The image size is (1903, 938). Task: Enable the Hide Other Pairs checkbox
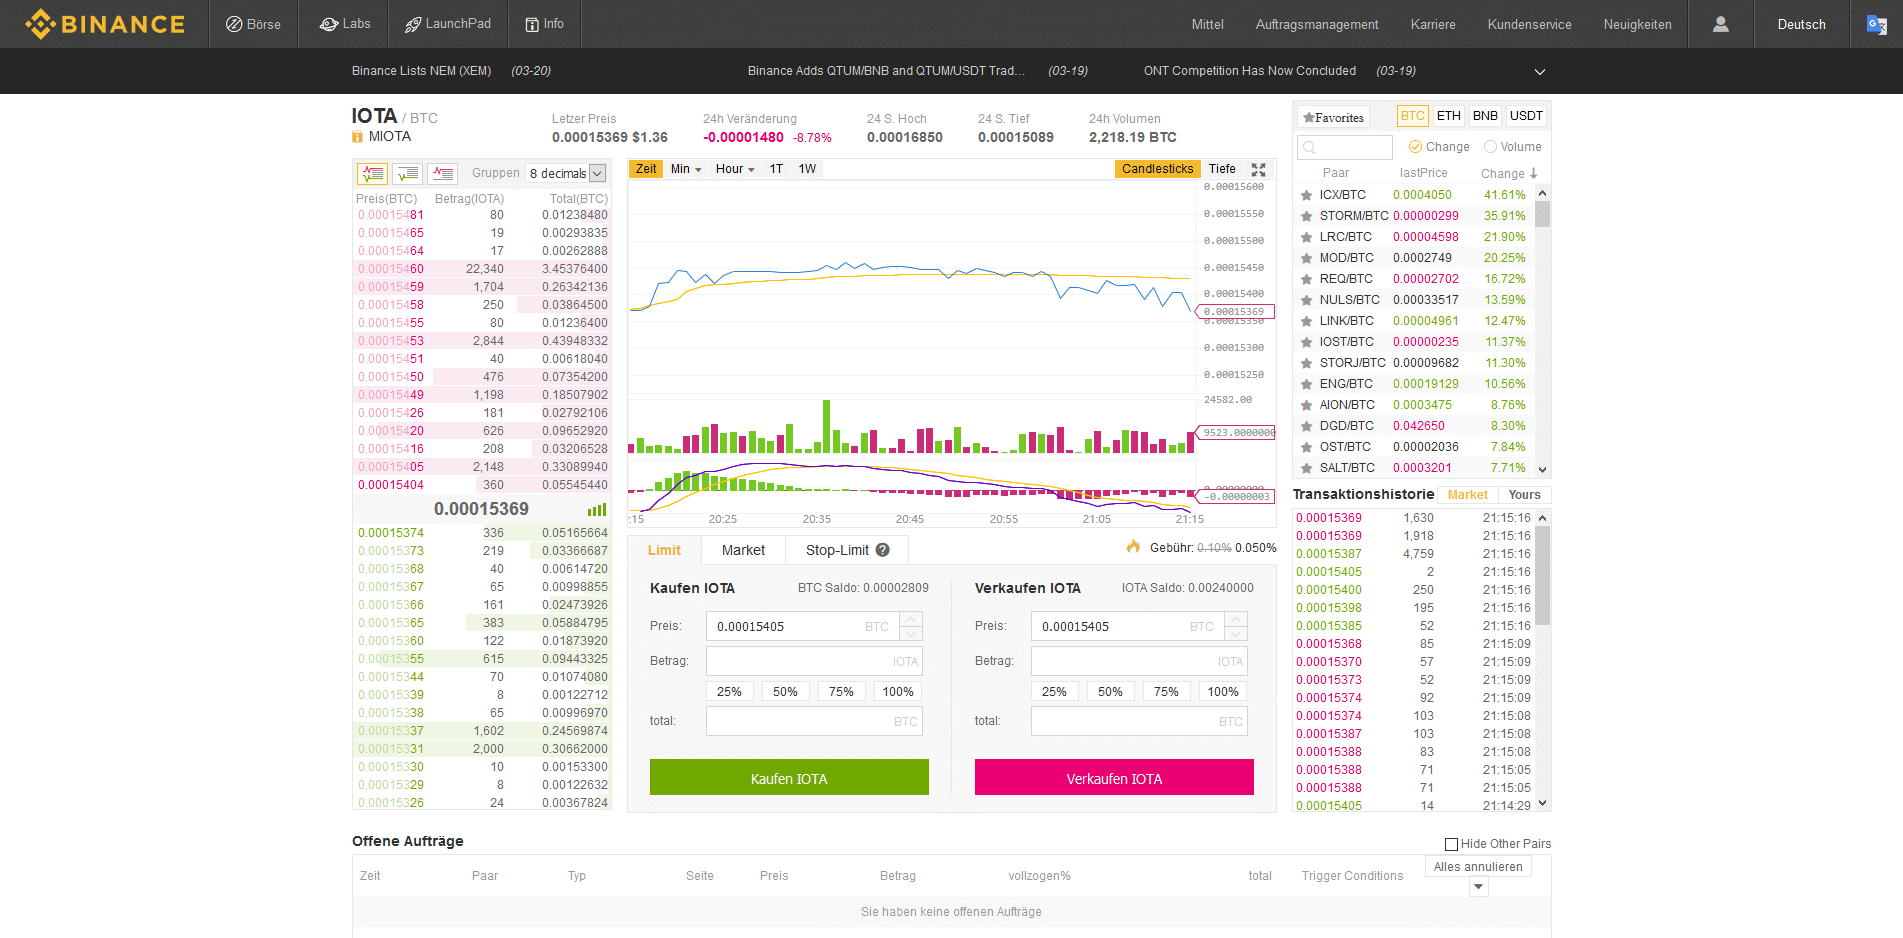tap(1450, 844)
